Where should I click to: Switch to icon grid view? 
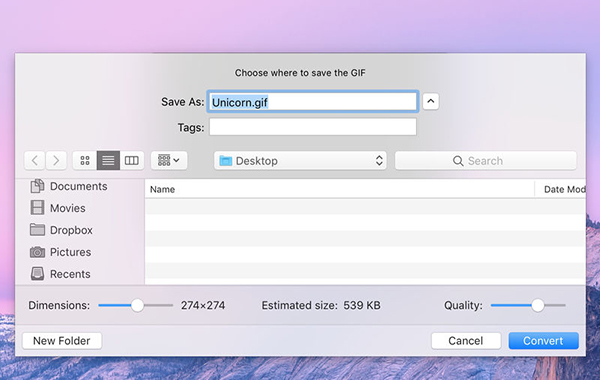[85, 160]
